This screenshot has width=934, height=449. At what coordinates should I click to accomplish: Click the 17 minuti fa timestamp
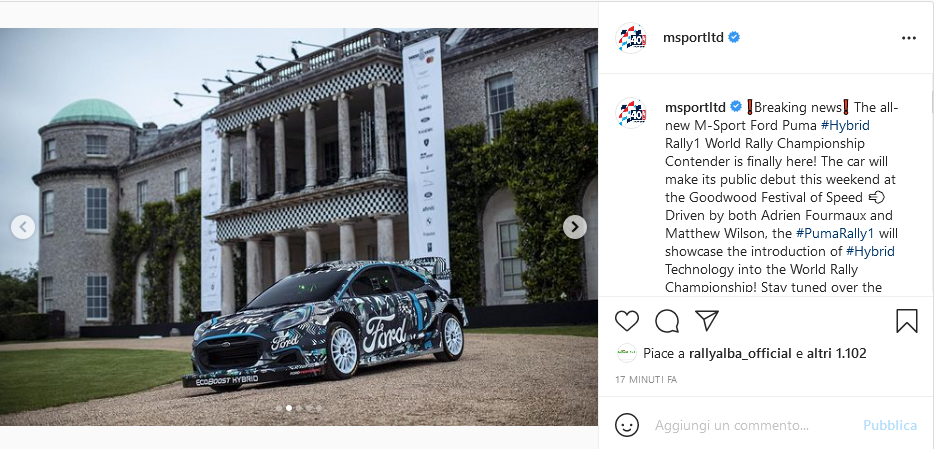point(646,379)
